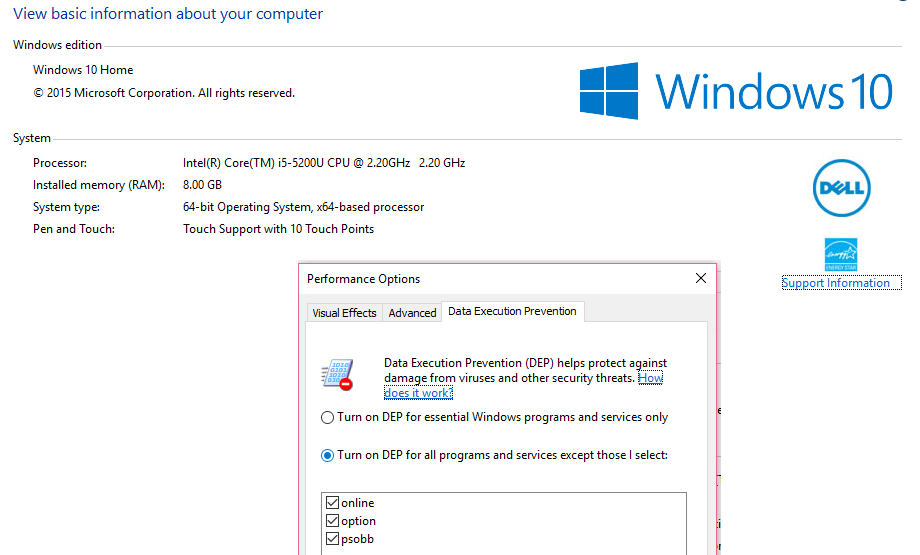Click the '© 2015 Microsoft Corporation' copyright text
This screenshot has width=920, height=555.
click(164, 93)
